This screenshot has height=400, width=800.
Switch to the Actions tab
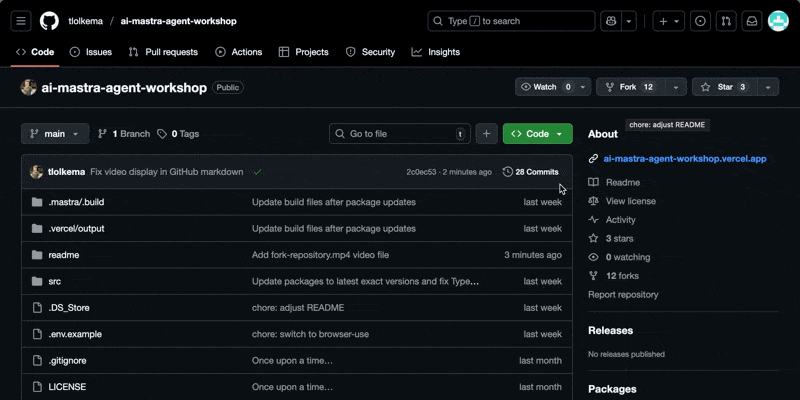(239, 52)
